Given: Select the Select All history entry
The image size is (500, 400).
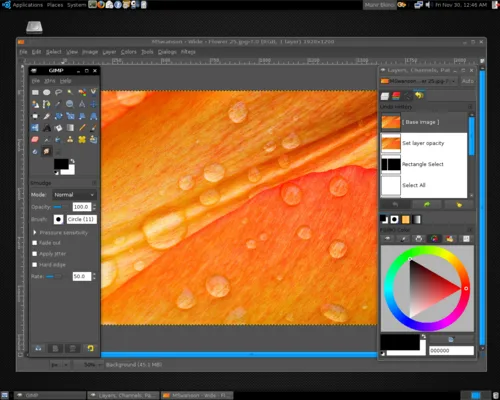Looking at the screenshot, I should tap(423, 185).
